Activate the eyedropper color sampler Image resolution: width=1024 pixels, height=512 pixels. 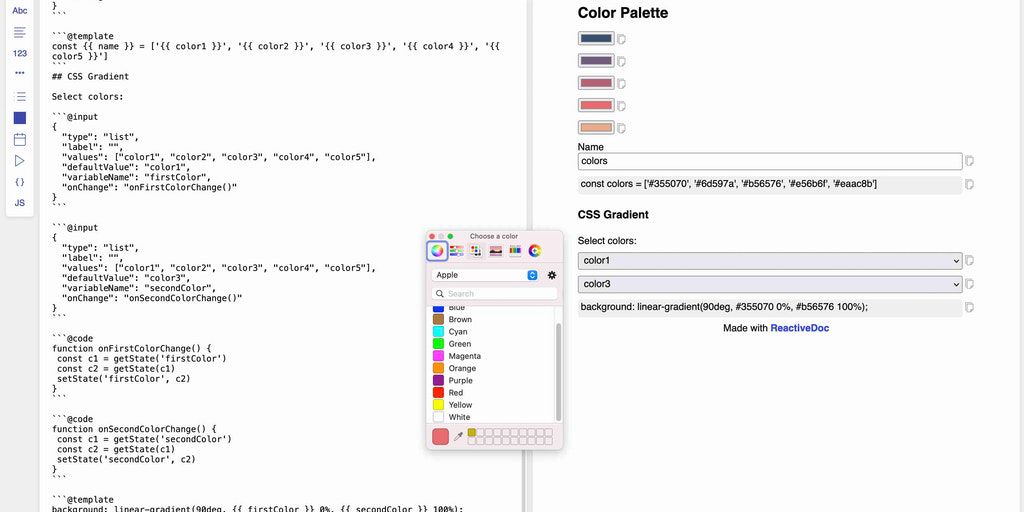point(458,436)
